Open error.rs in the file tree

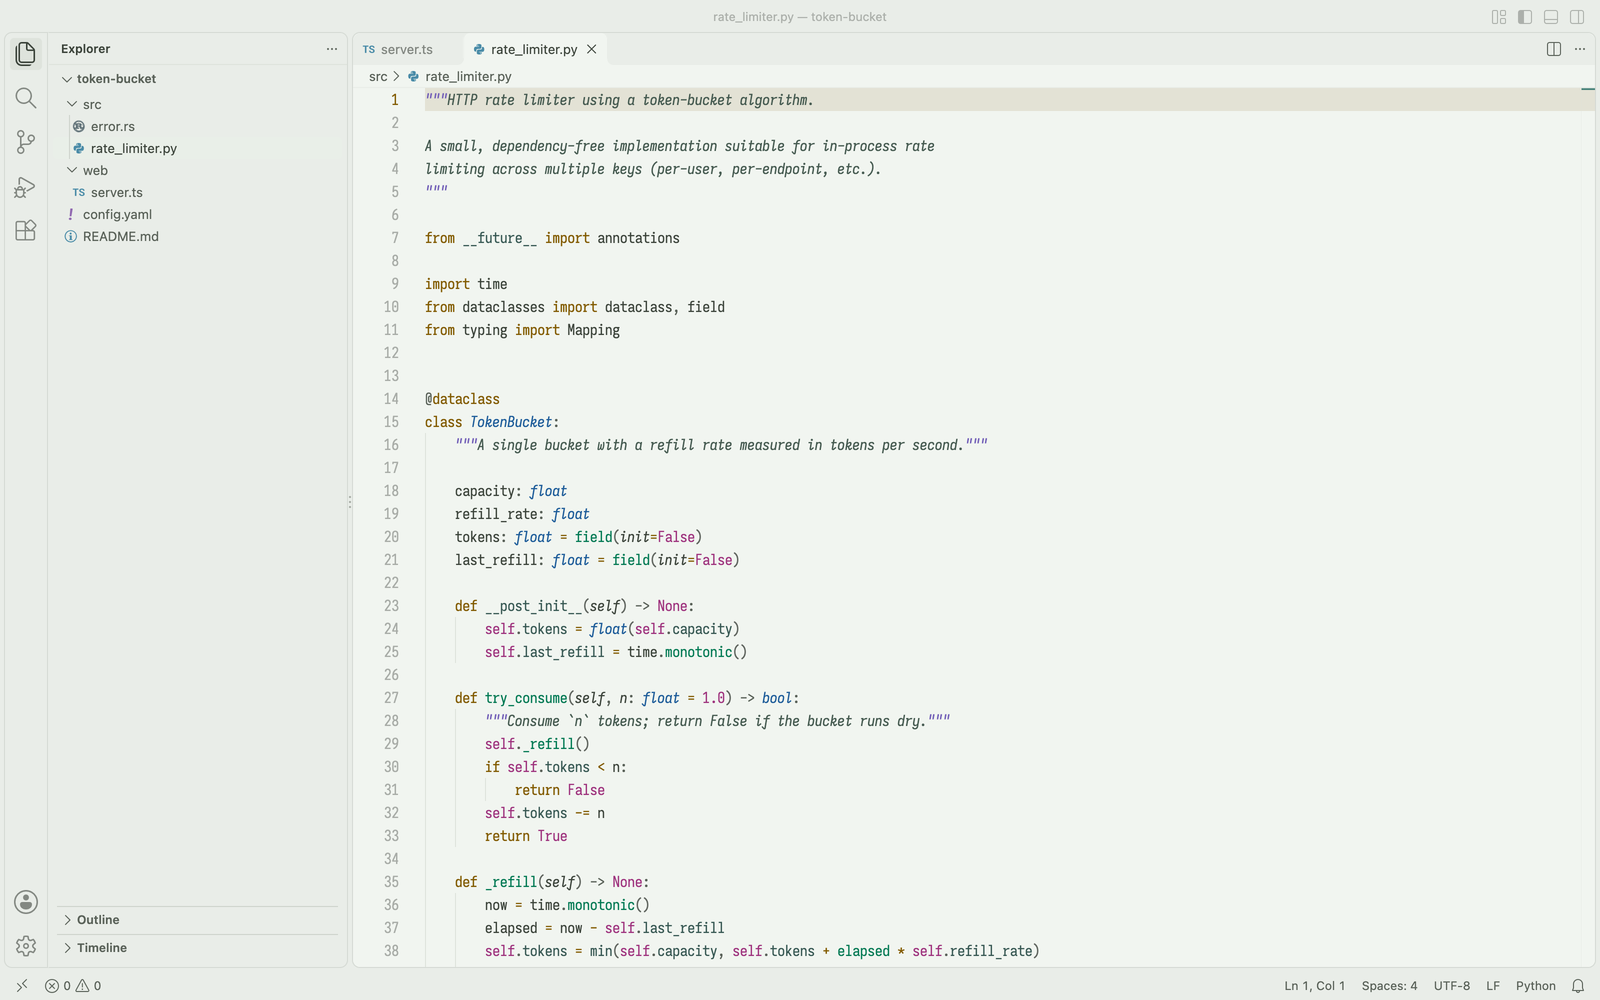pos(198,127)
